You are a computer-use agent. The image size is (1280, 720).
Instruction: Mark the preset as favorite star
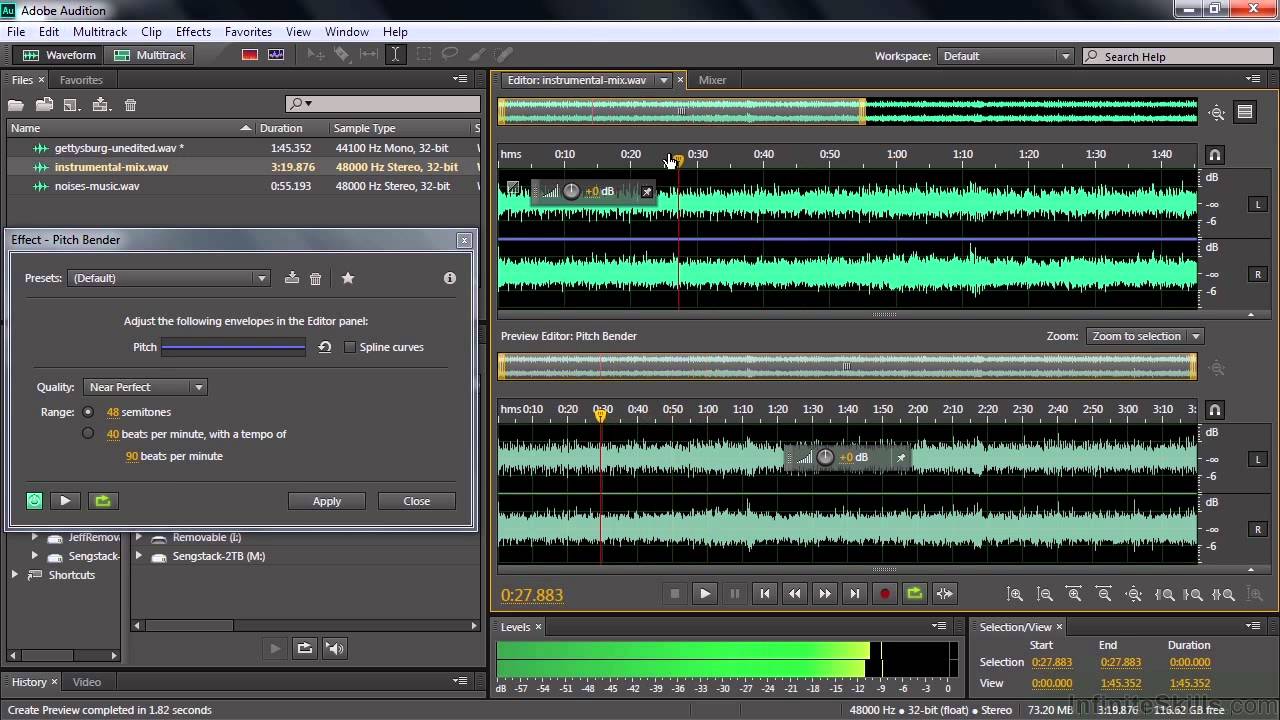(x=348, y=278)
